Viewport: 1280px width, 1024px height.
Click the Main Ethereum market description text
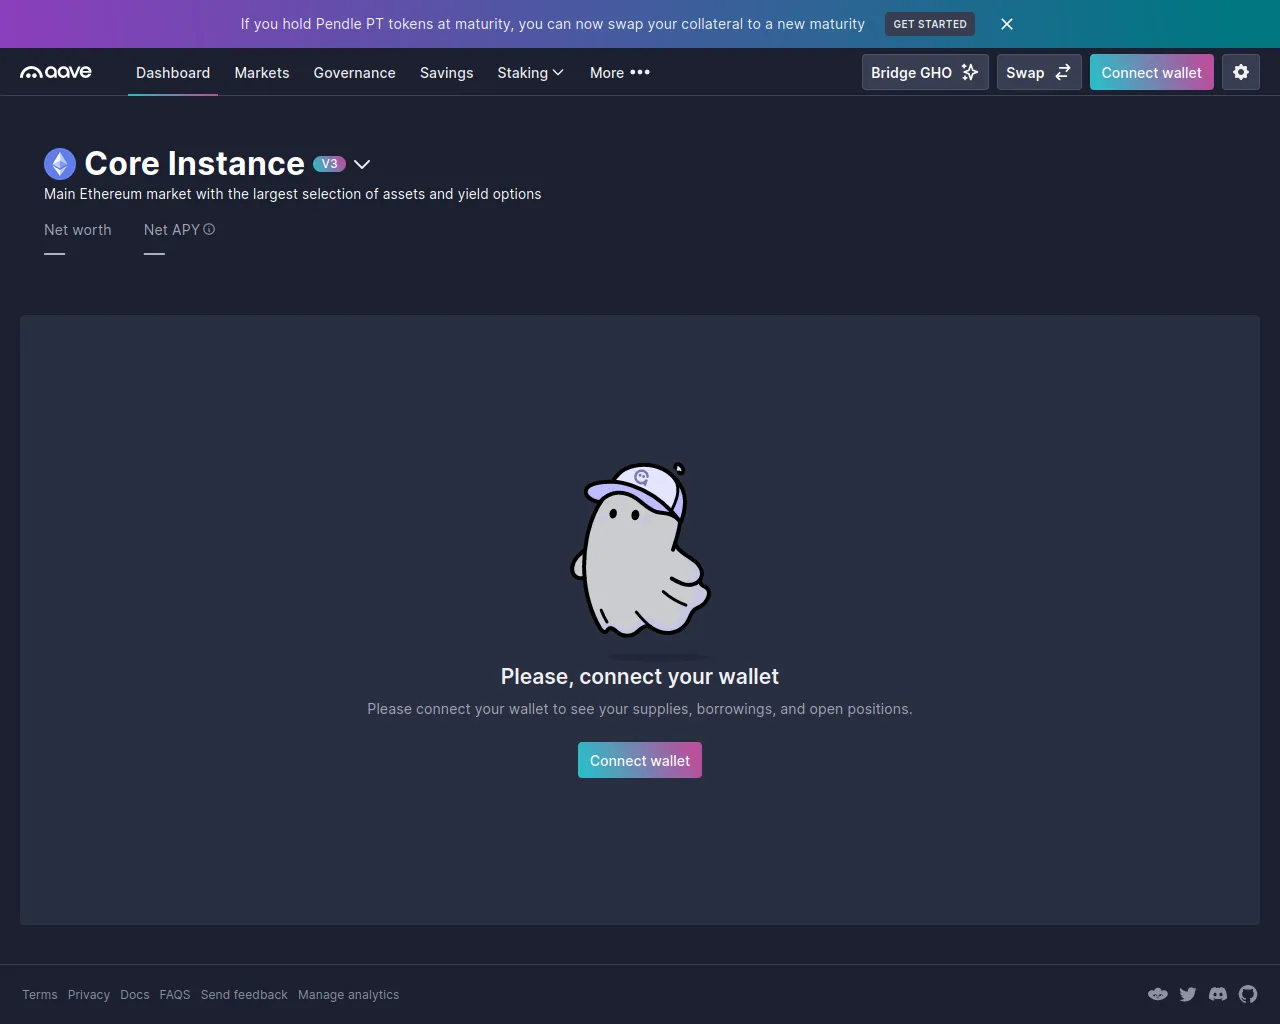pos(293,194)
